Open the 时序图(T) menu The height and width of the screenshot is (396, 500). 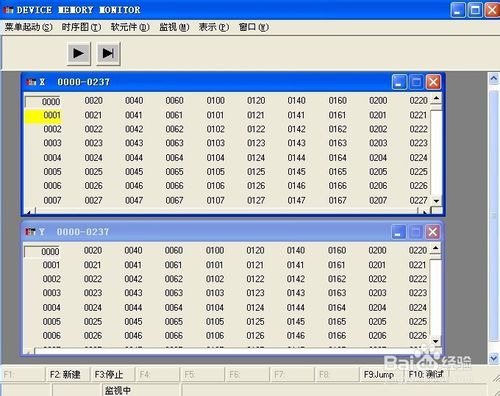81,27
